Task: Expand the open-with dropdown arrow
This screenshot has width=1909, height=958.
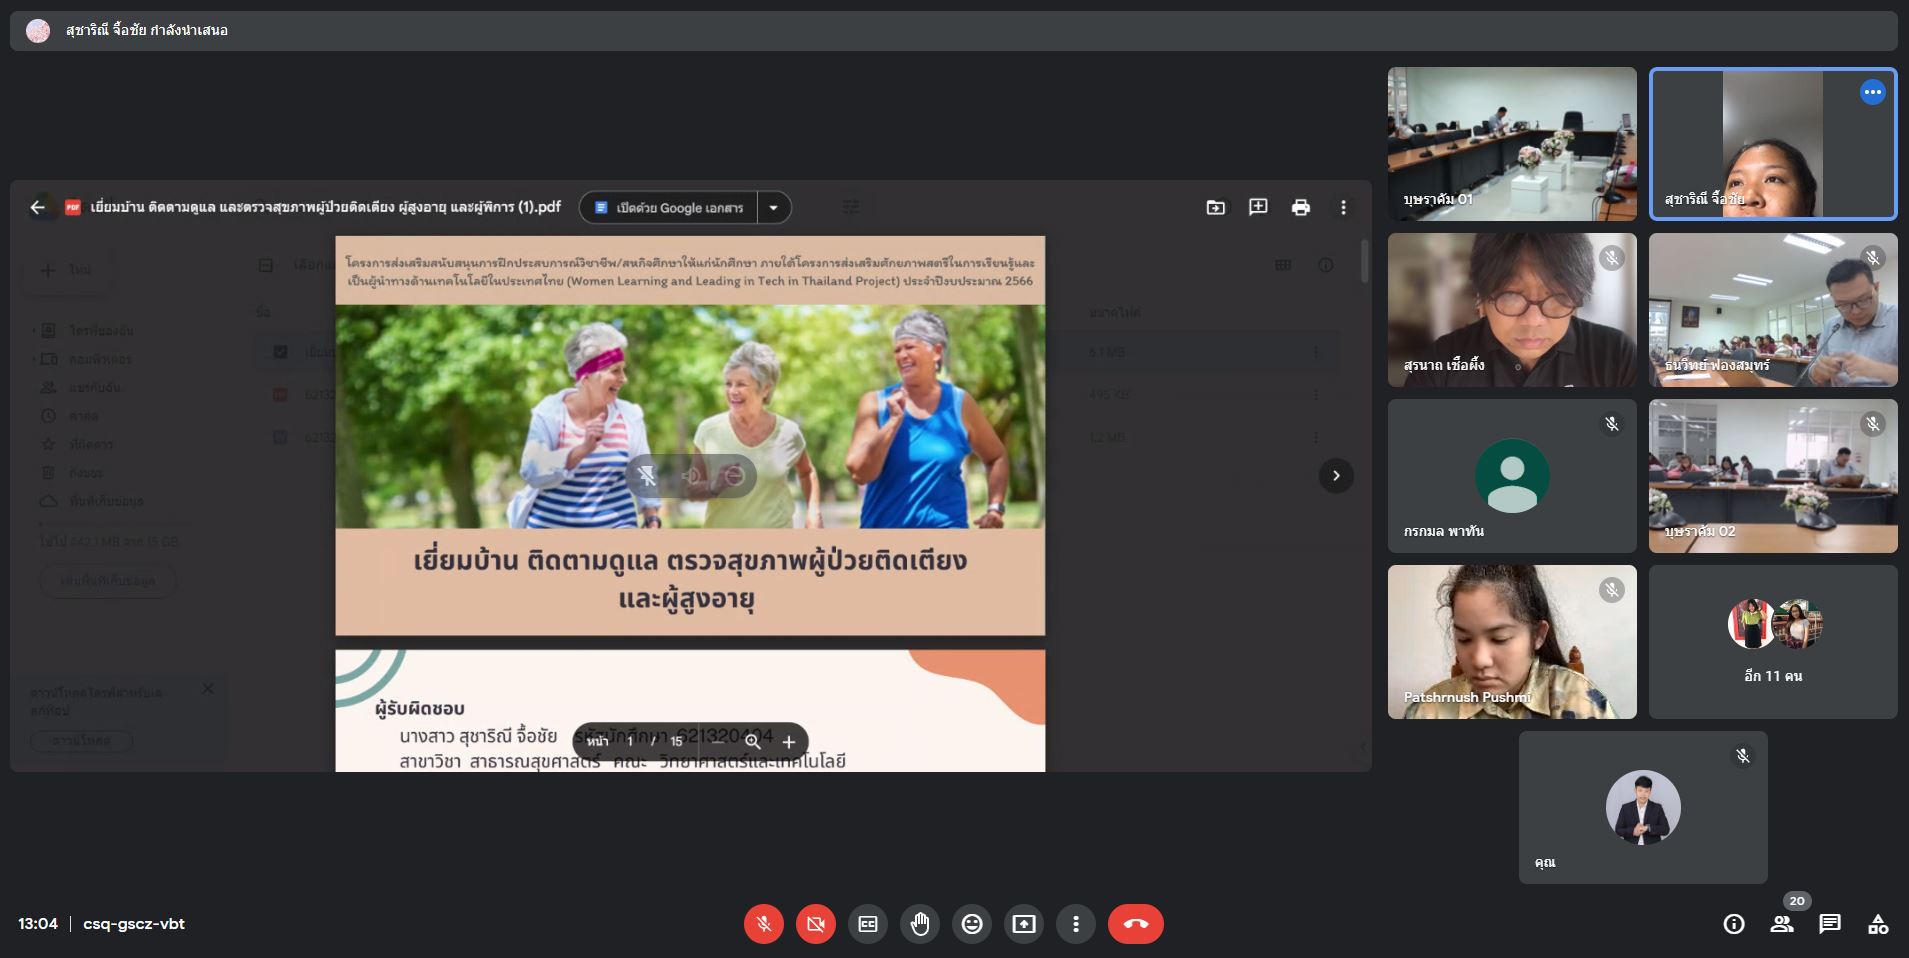Action: (x=773, y=208)
